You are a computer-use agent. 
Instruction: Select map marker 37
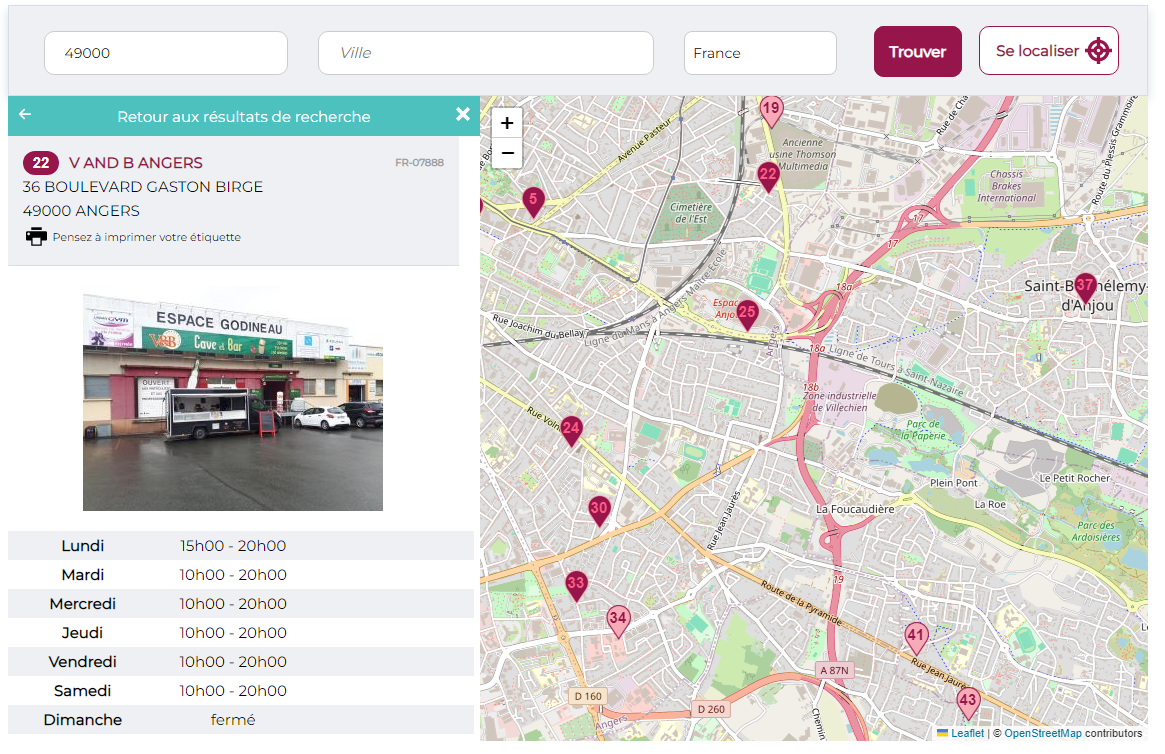point(1085,287)
